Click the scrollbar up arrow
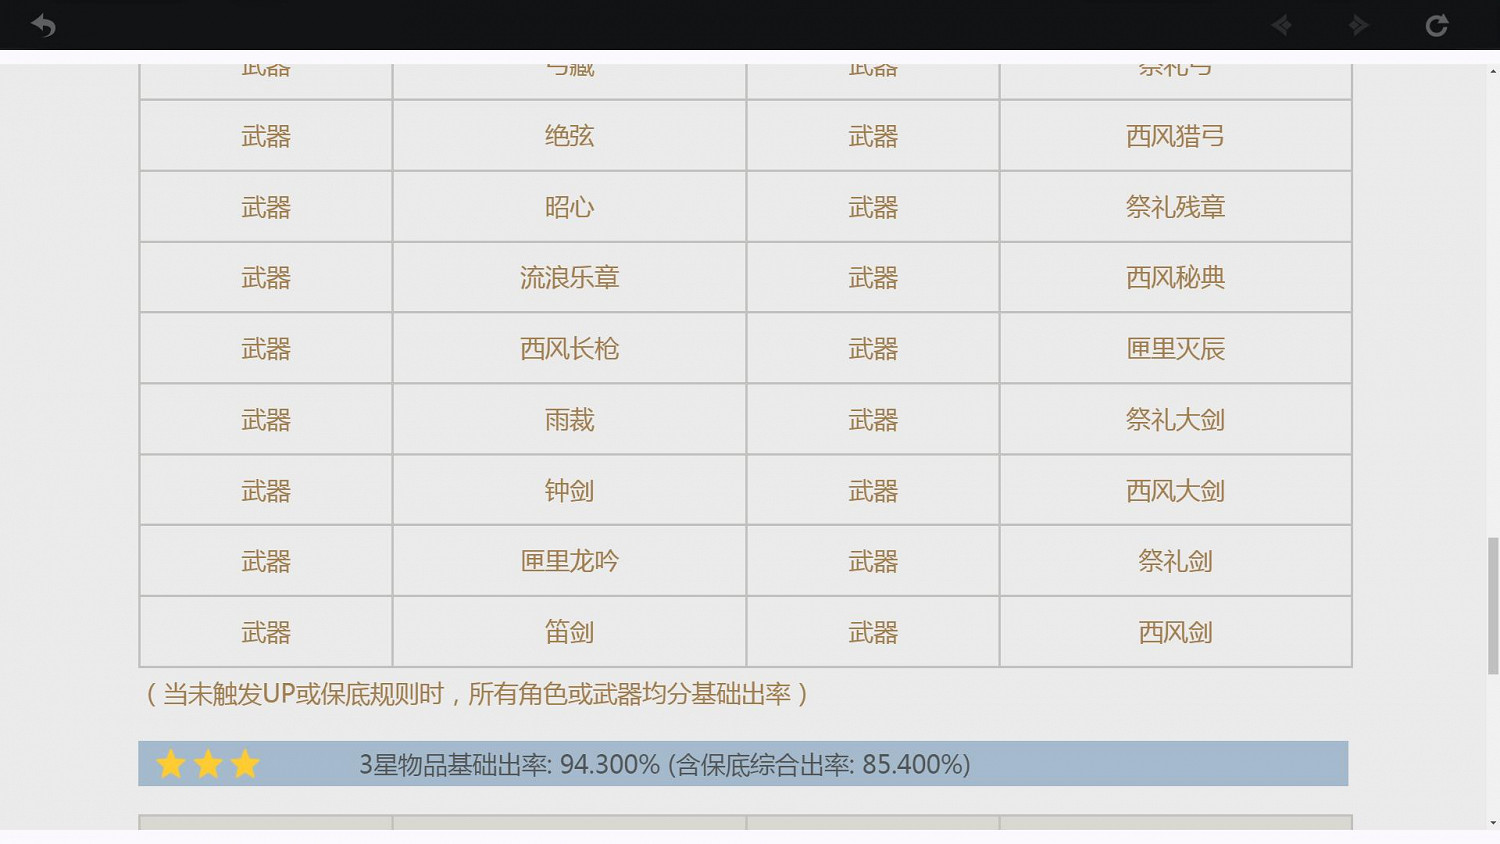Screen dimensions: 1500x844 pos(1493,71)
